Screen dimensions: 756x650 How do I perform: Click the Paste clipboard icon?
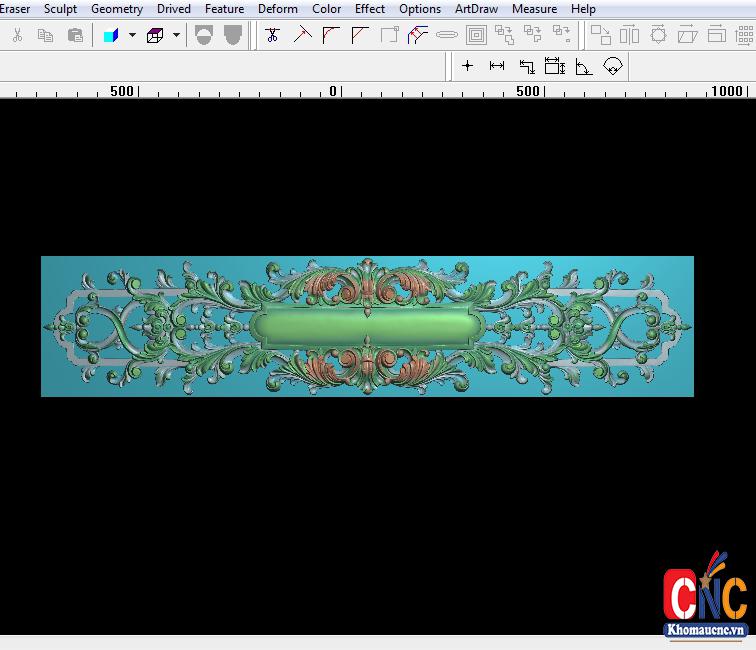coord(75,35)
